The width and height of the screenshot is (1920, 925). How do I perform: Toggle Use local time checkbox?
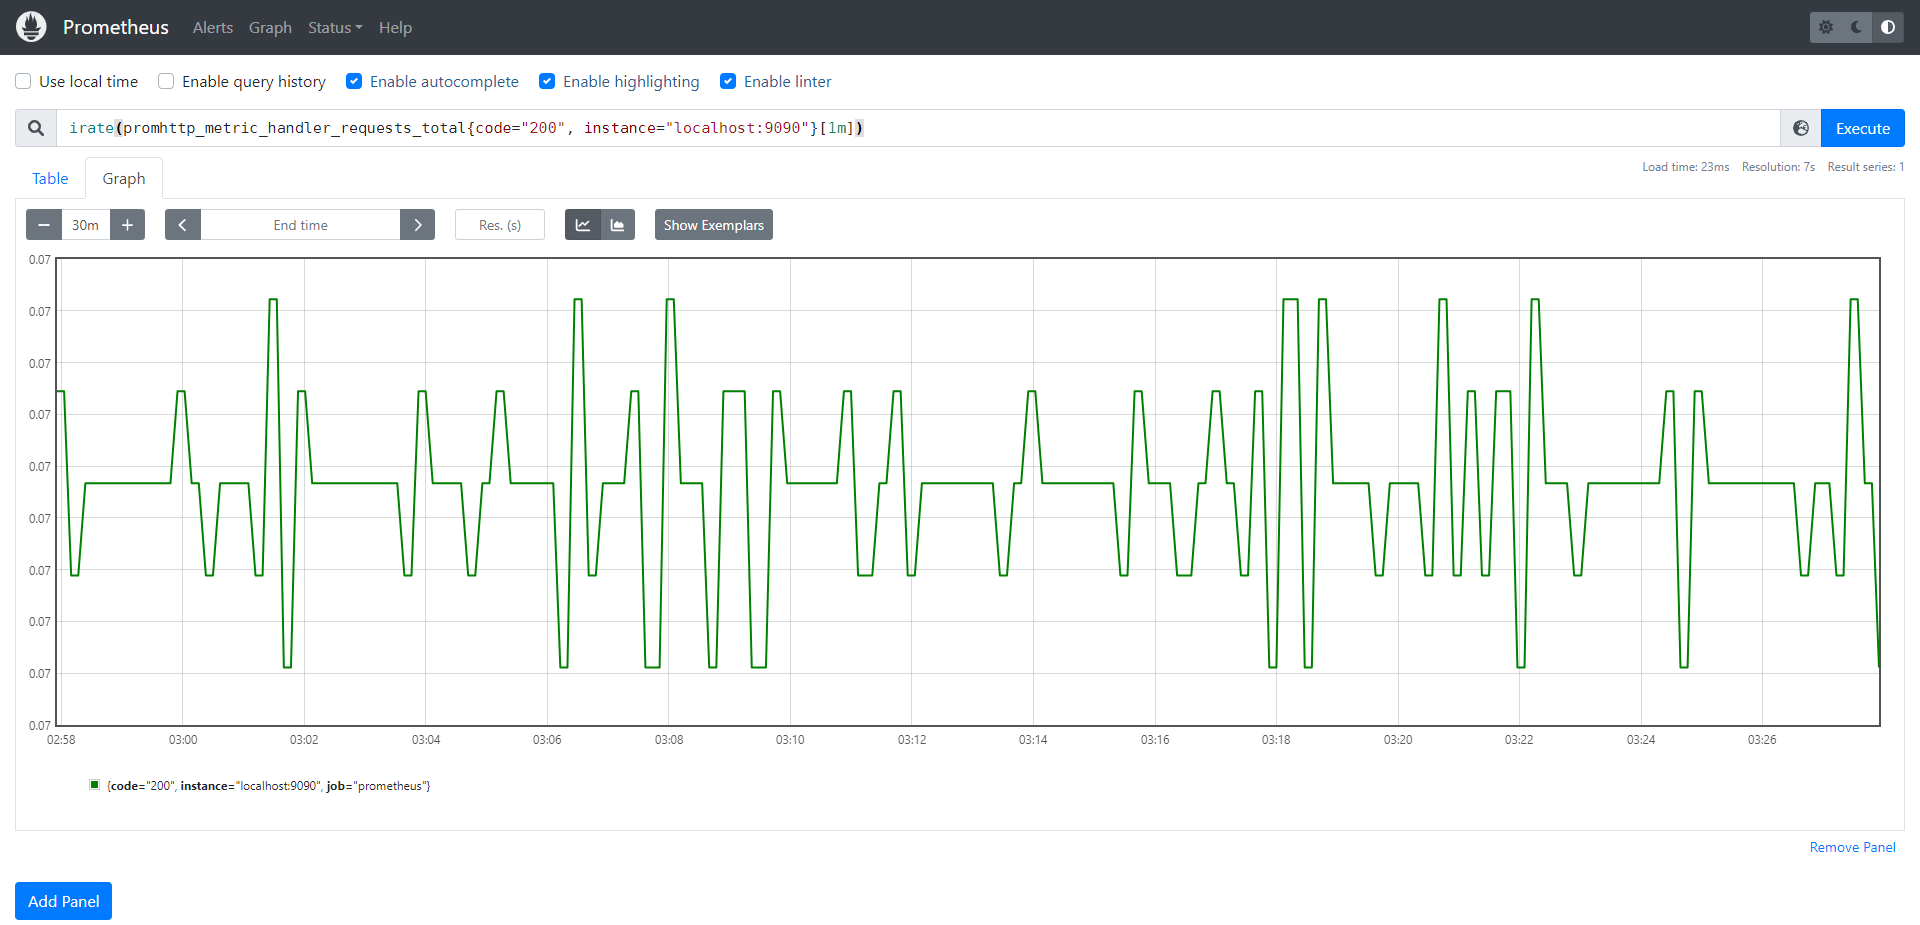pyautogui.click(x=23, y=81)
